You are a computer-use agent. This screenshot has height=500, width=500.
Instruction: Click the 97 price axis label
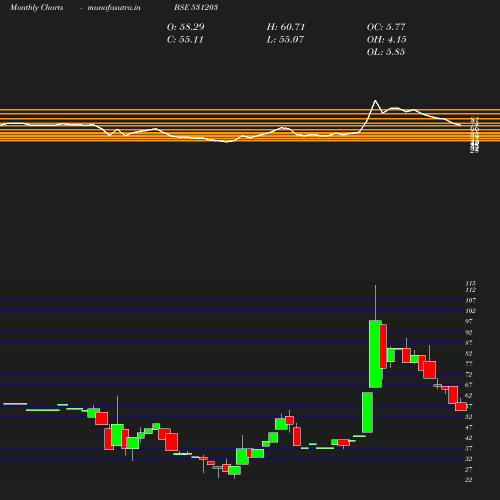(469, 321)
